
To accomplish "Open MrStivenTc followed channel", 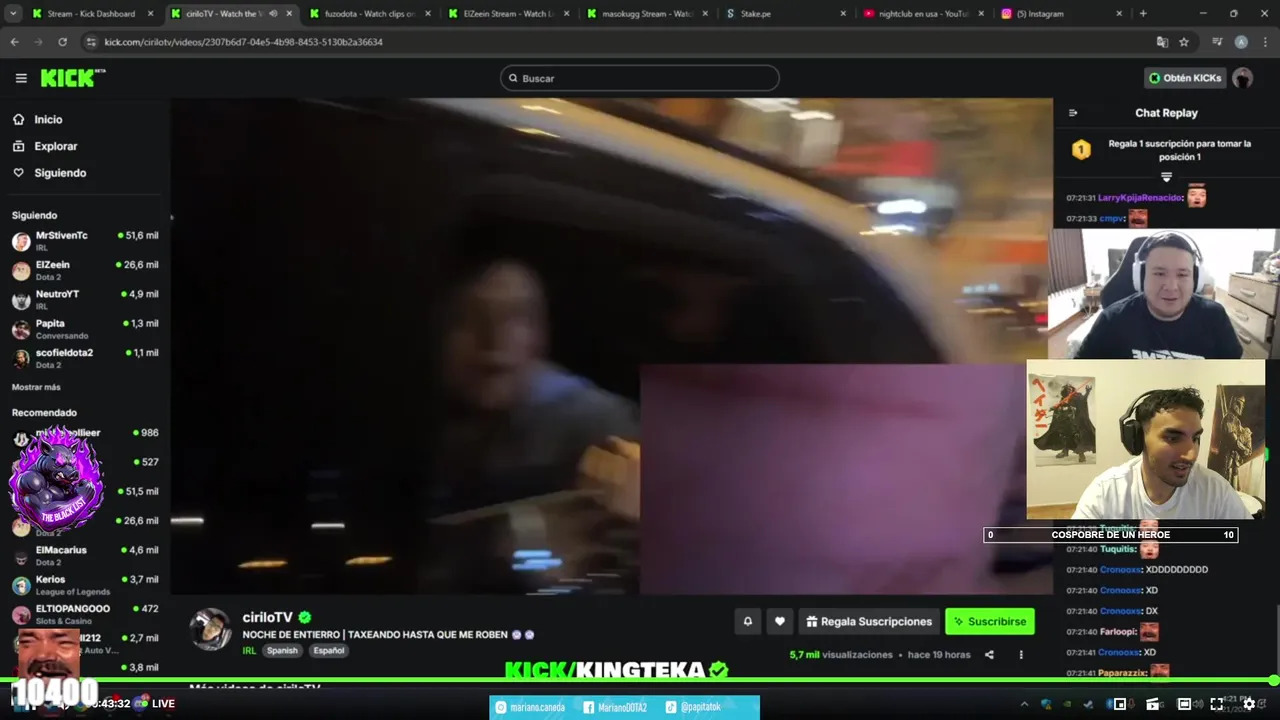I will 85,240.
